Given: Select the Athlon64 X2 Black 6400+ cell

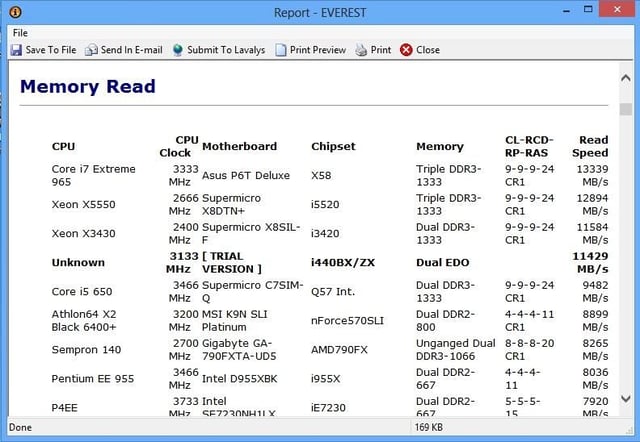Looking at the screenshot, I should point(84,320).
